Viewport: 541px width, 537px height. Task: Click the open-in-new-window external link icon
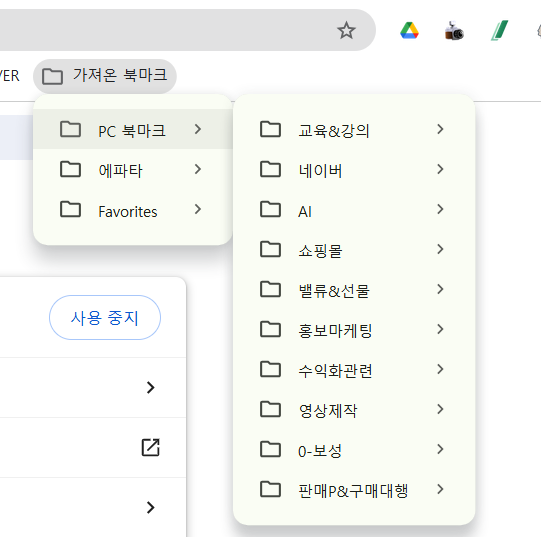pyautogui.click(x=151, y=448)
